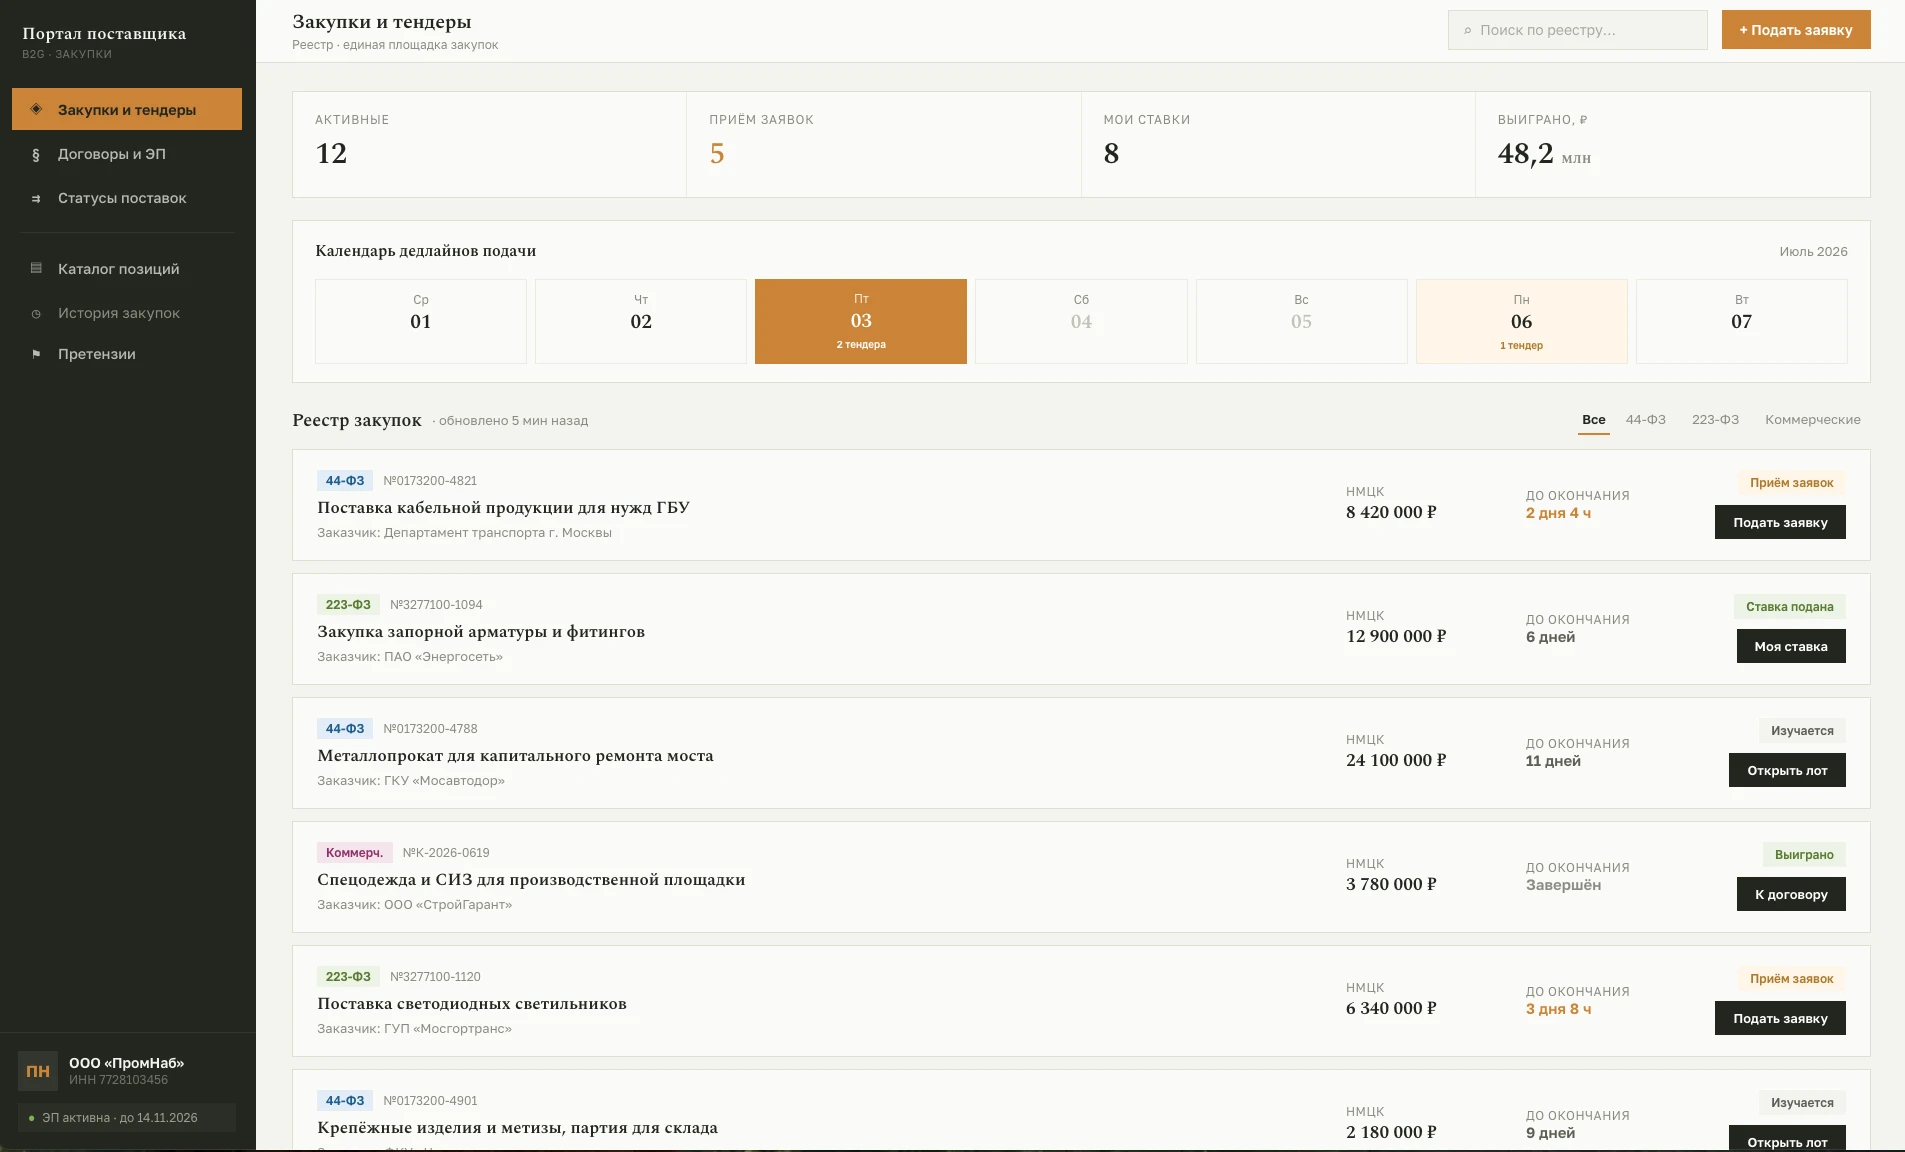Image resolution: width=1905 pixels, height=1152 pixels.
Task: Switch to the 44-ФЗ filter tab
Action: coord(1645,420)
